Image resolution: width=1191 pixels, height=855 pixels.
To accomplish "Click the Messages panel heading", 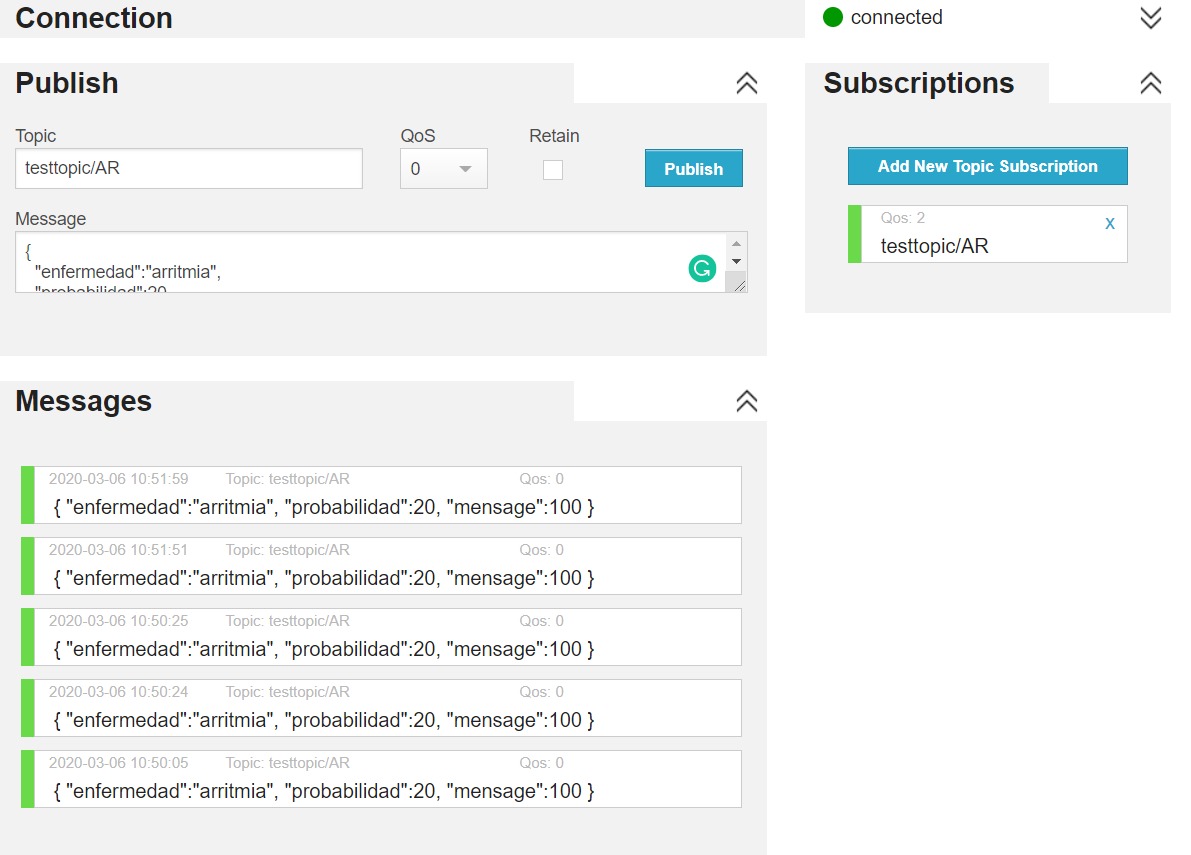I will tap(84, 401).
